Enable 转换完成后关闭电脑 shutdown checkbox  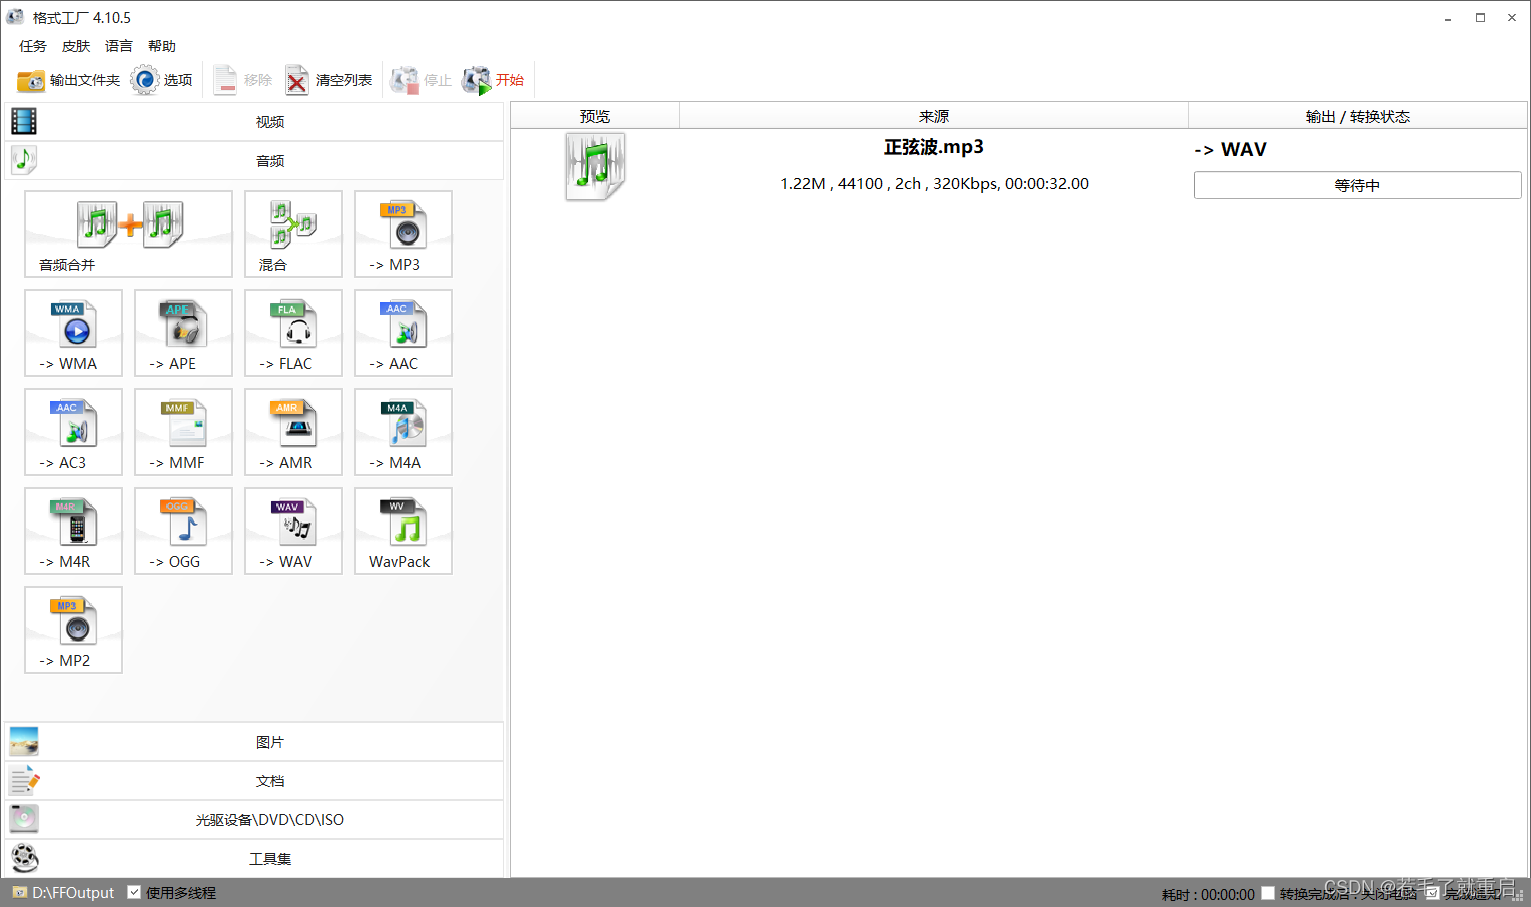pos(1268,893)
